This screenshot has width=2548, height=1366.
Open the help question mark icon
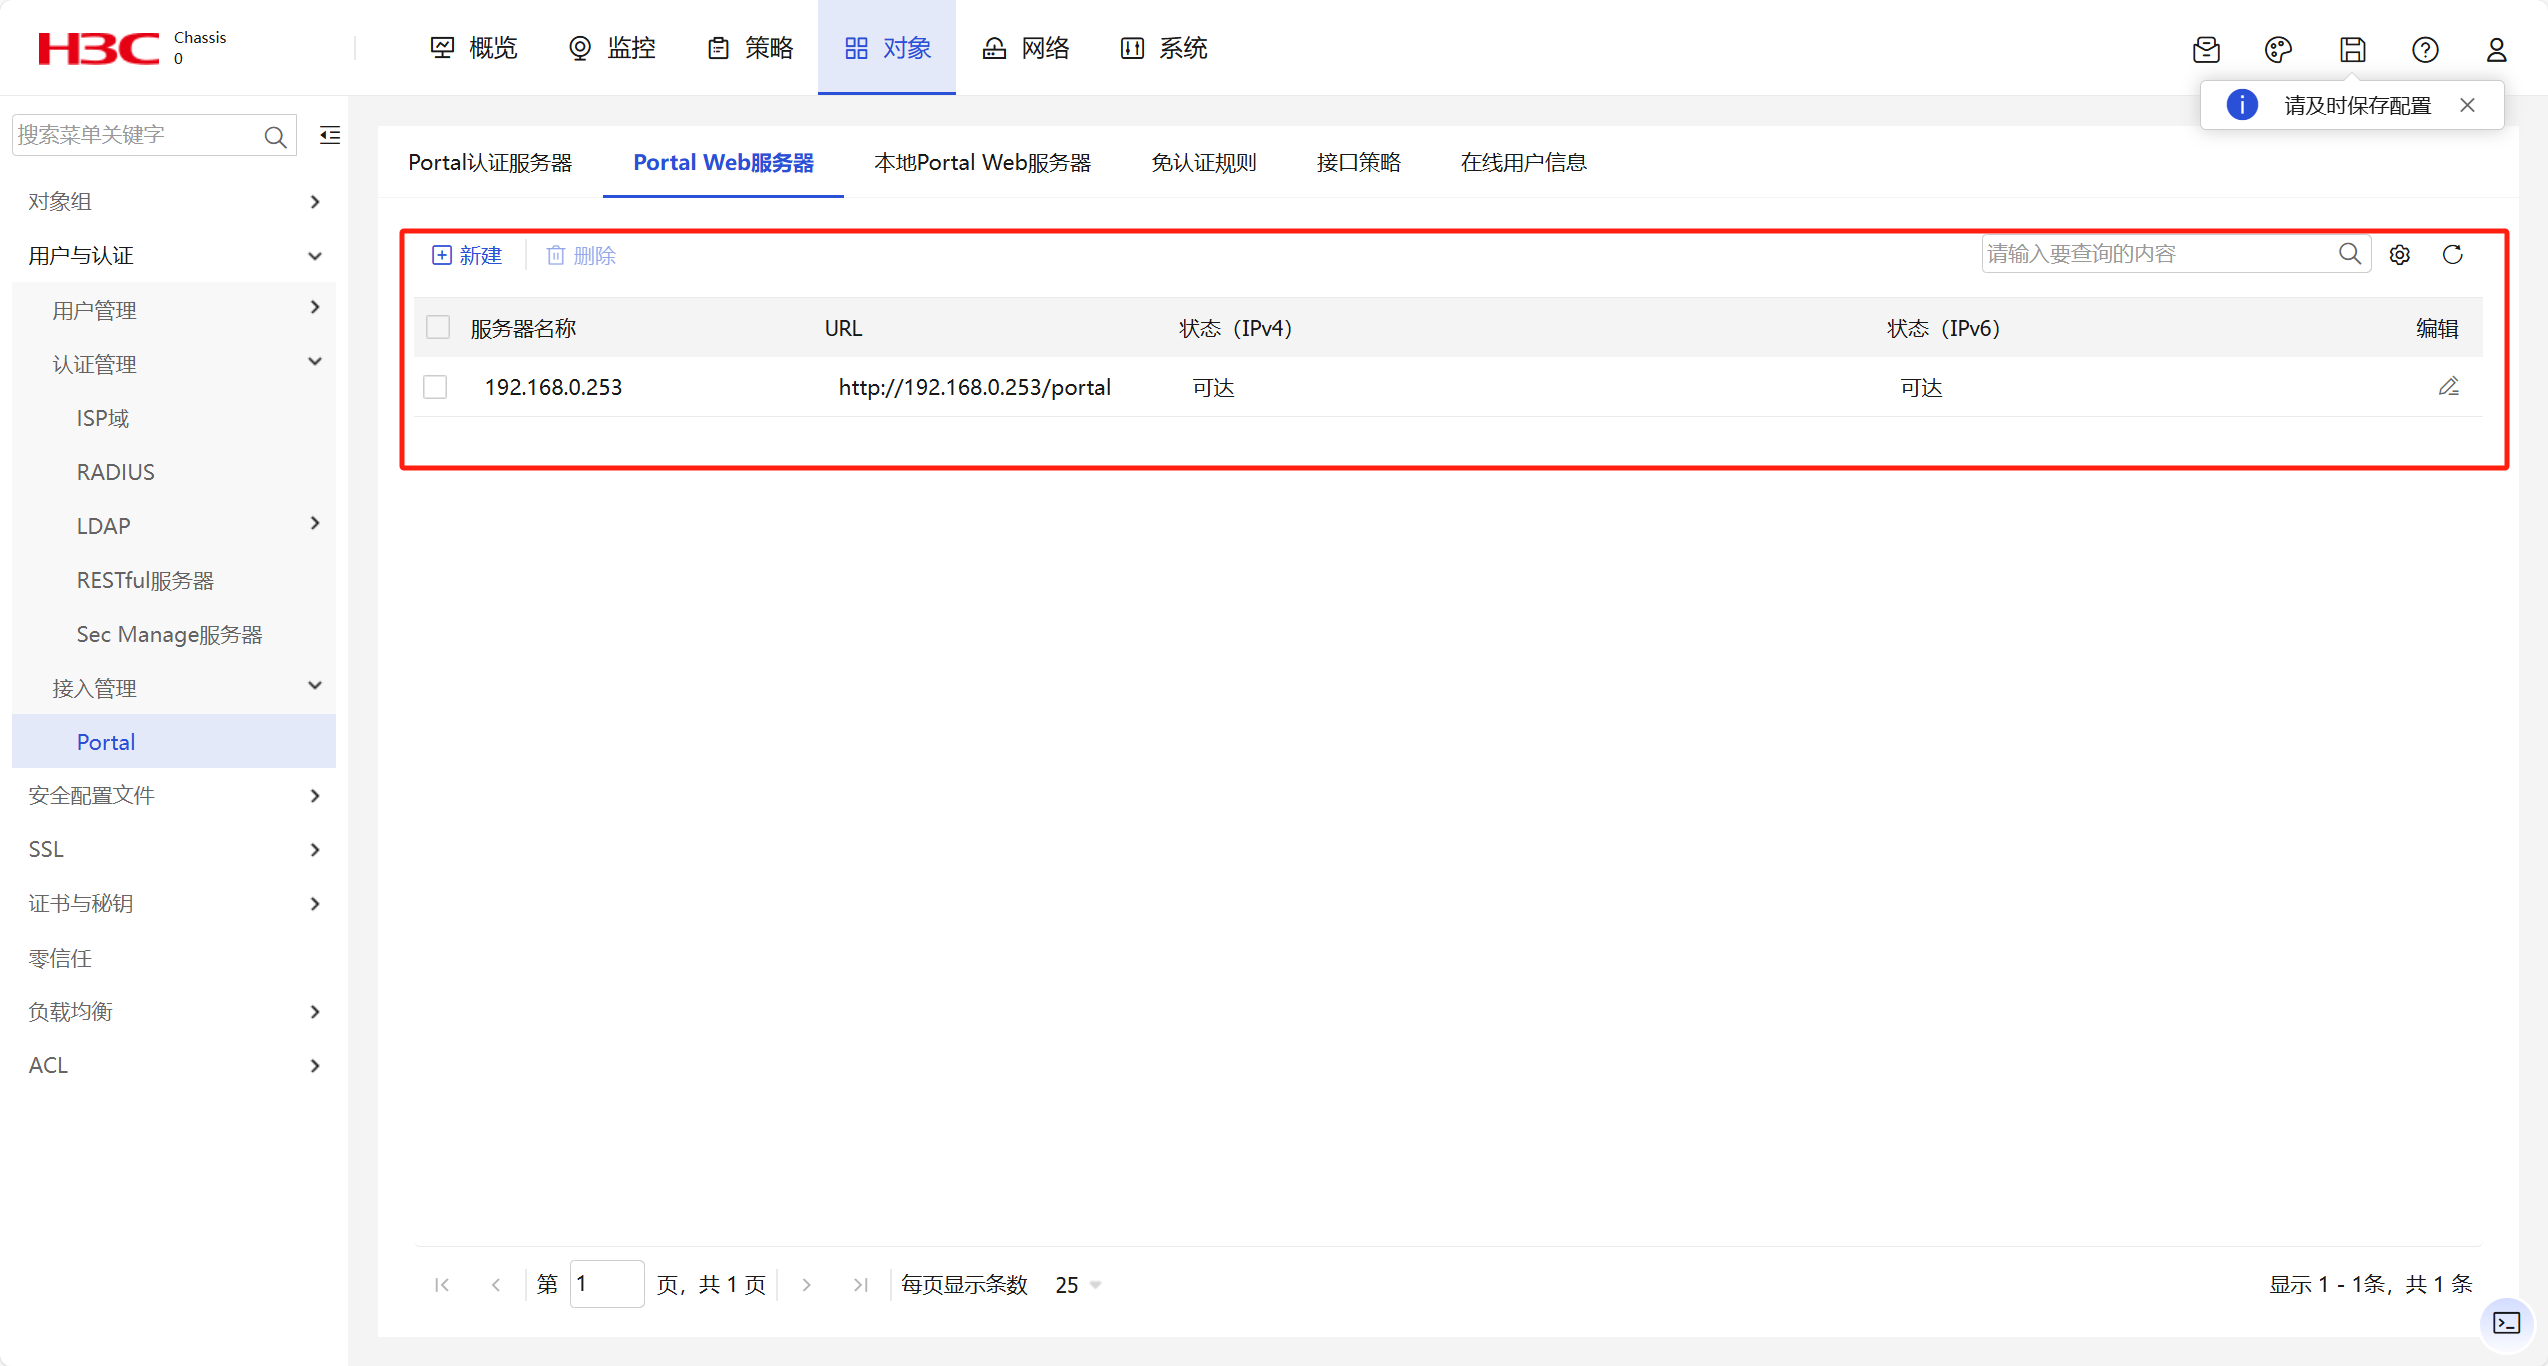tap(2425, 49)
